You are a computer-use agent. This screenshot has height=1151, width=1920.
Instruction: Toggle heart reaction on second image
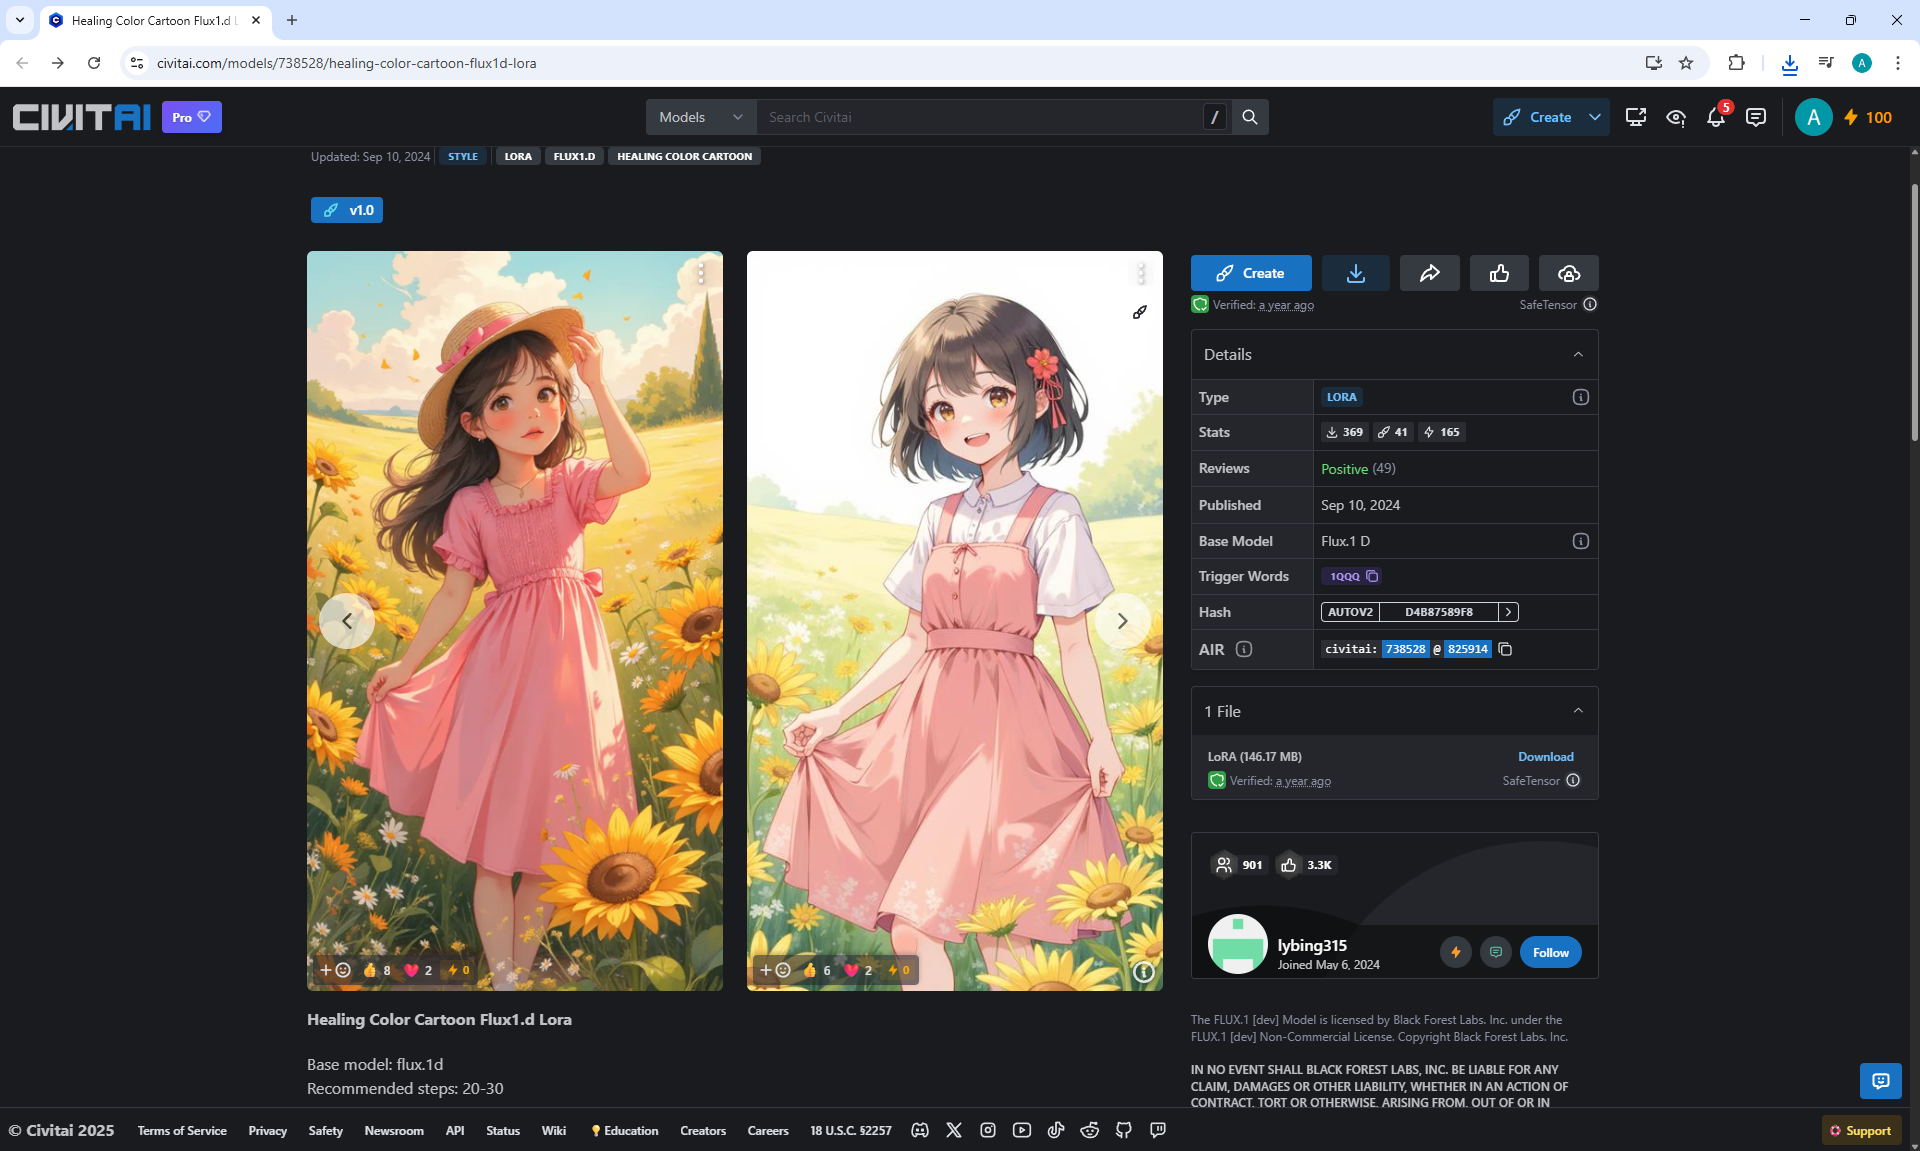(x=858, y=970)
